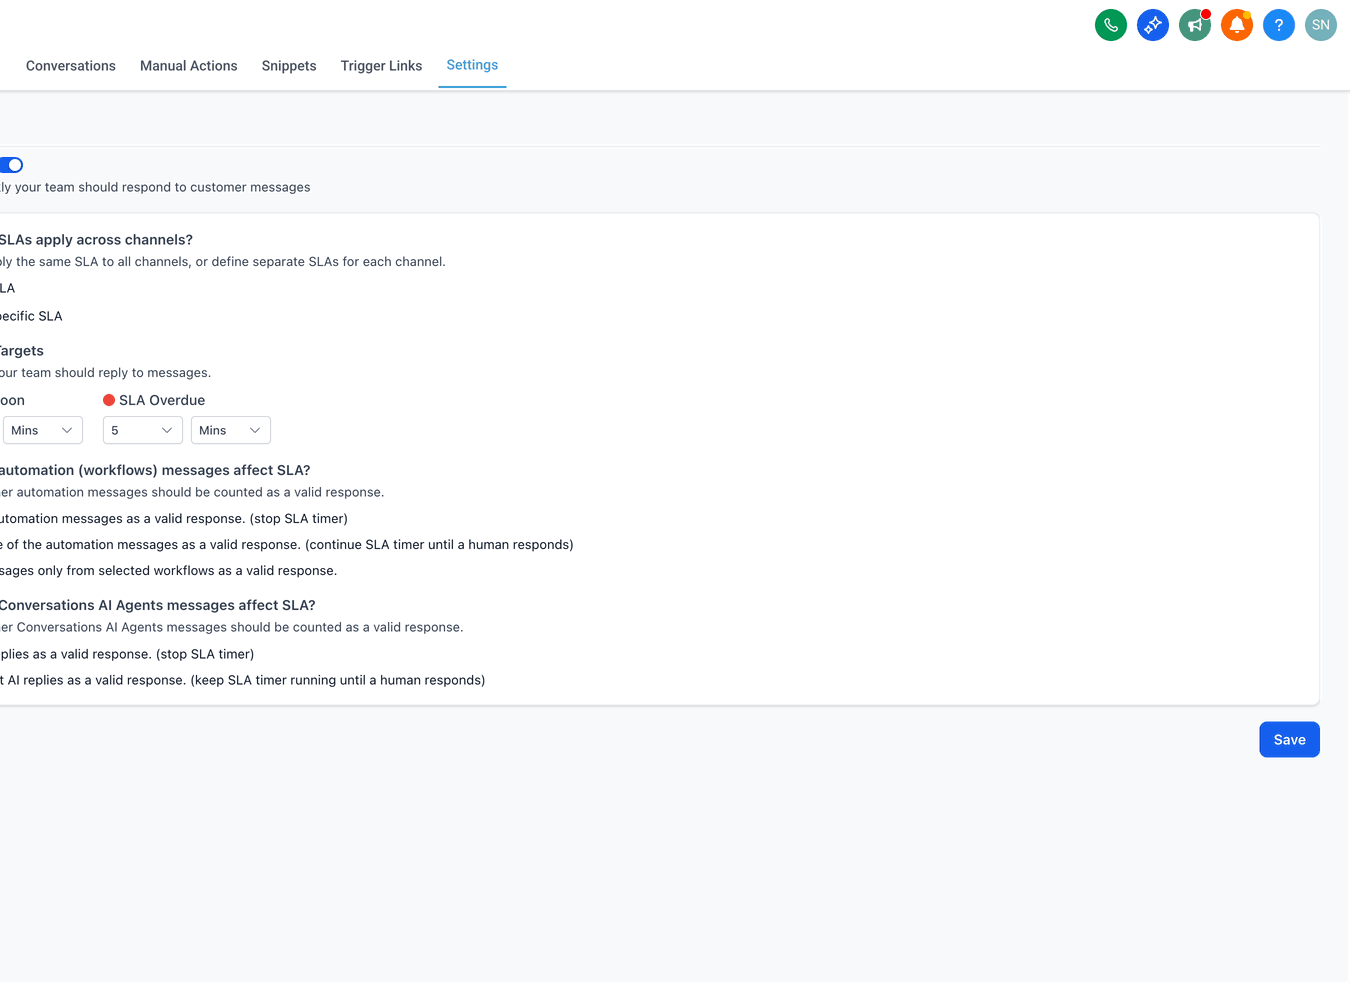Open the green phone dialer icon
The width and height of the screenshot is (1350, 984).
pos(1111,25)
